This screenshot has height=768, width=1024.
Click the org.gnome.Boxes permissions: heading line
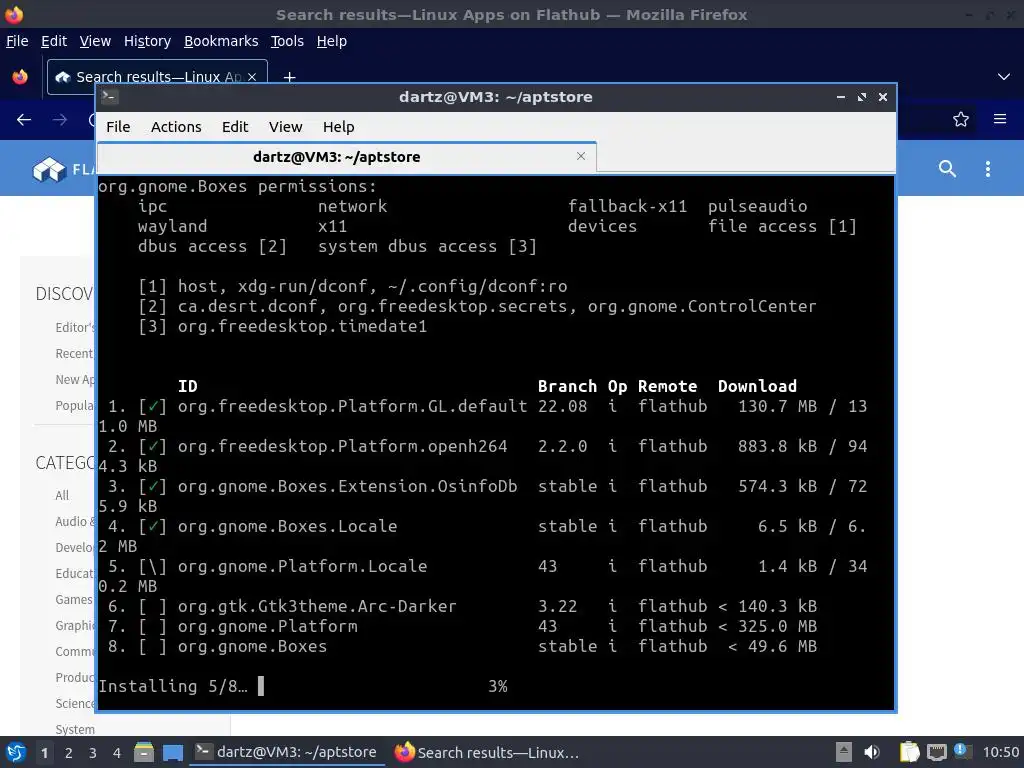click(x=238, y=186)
